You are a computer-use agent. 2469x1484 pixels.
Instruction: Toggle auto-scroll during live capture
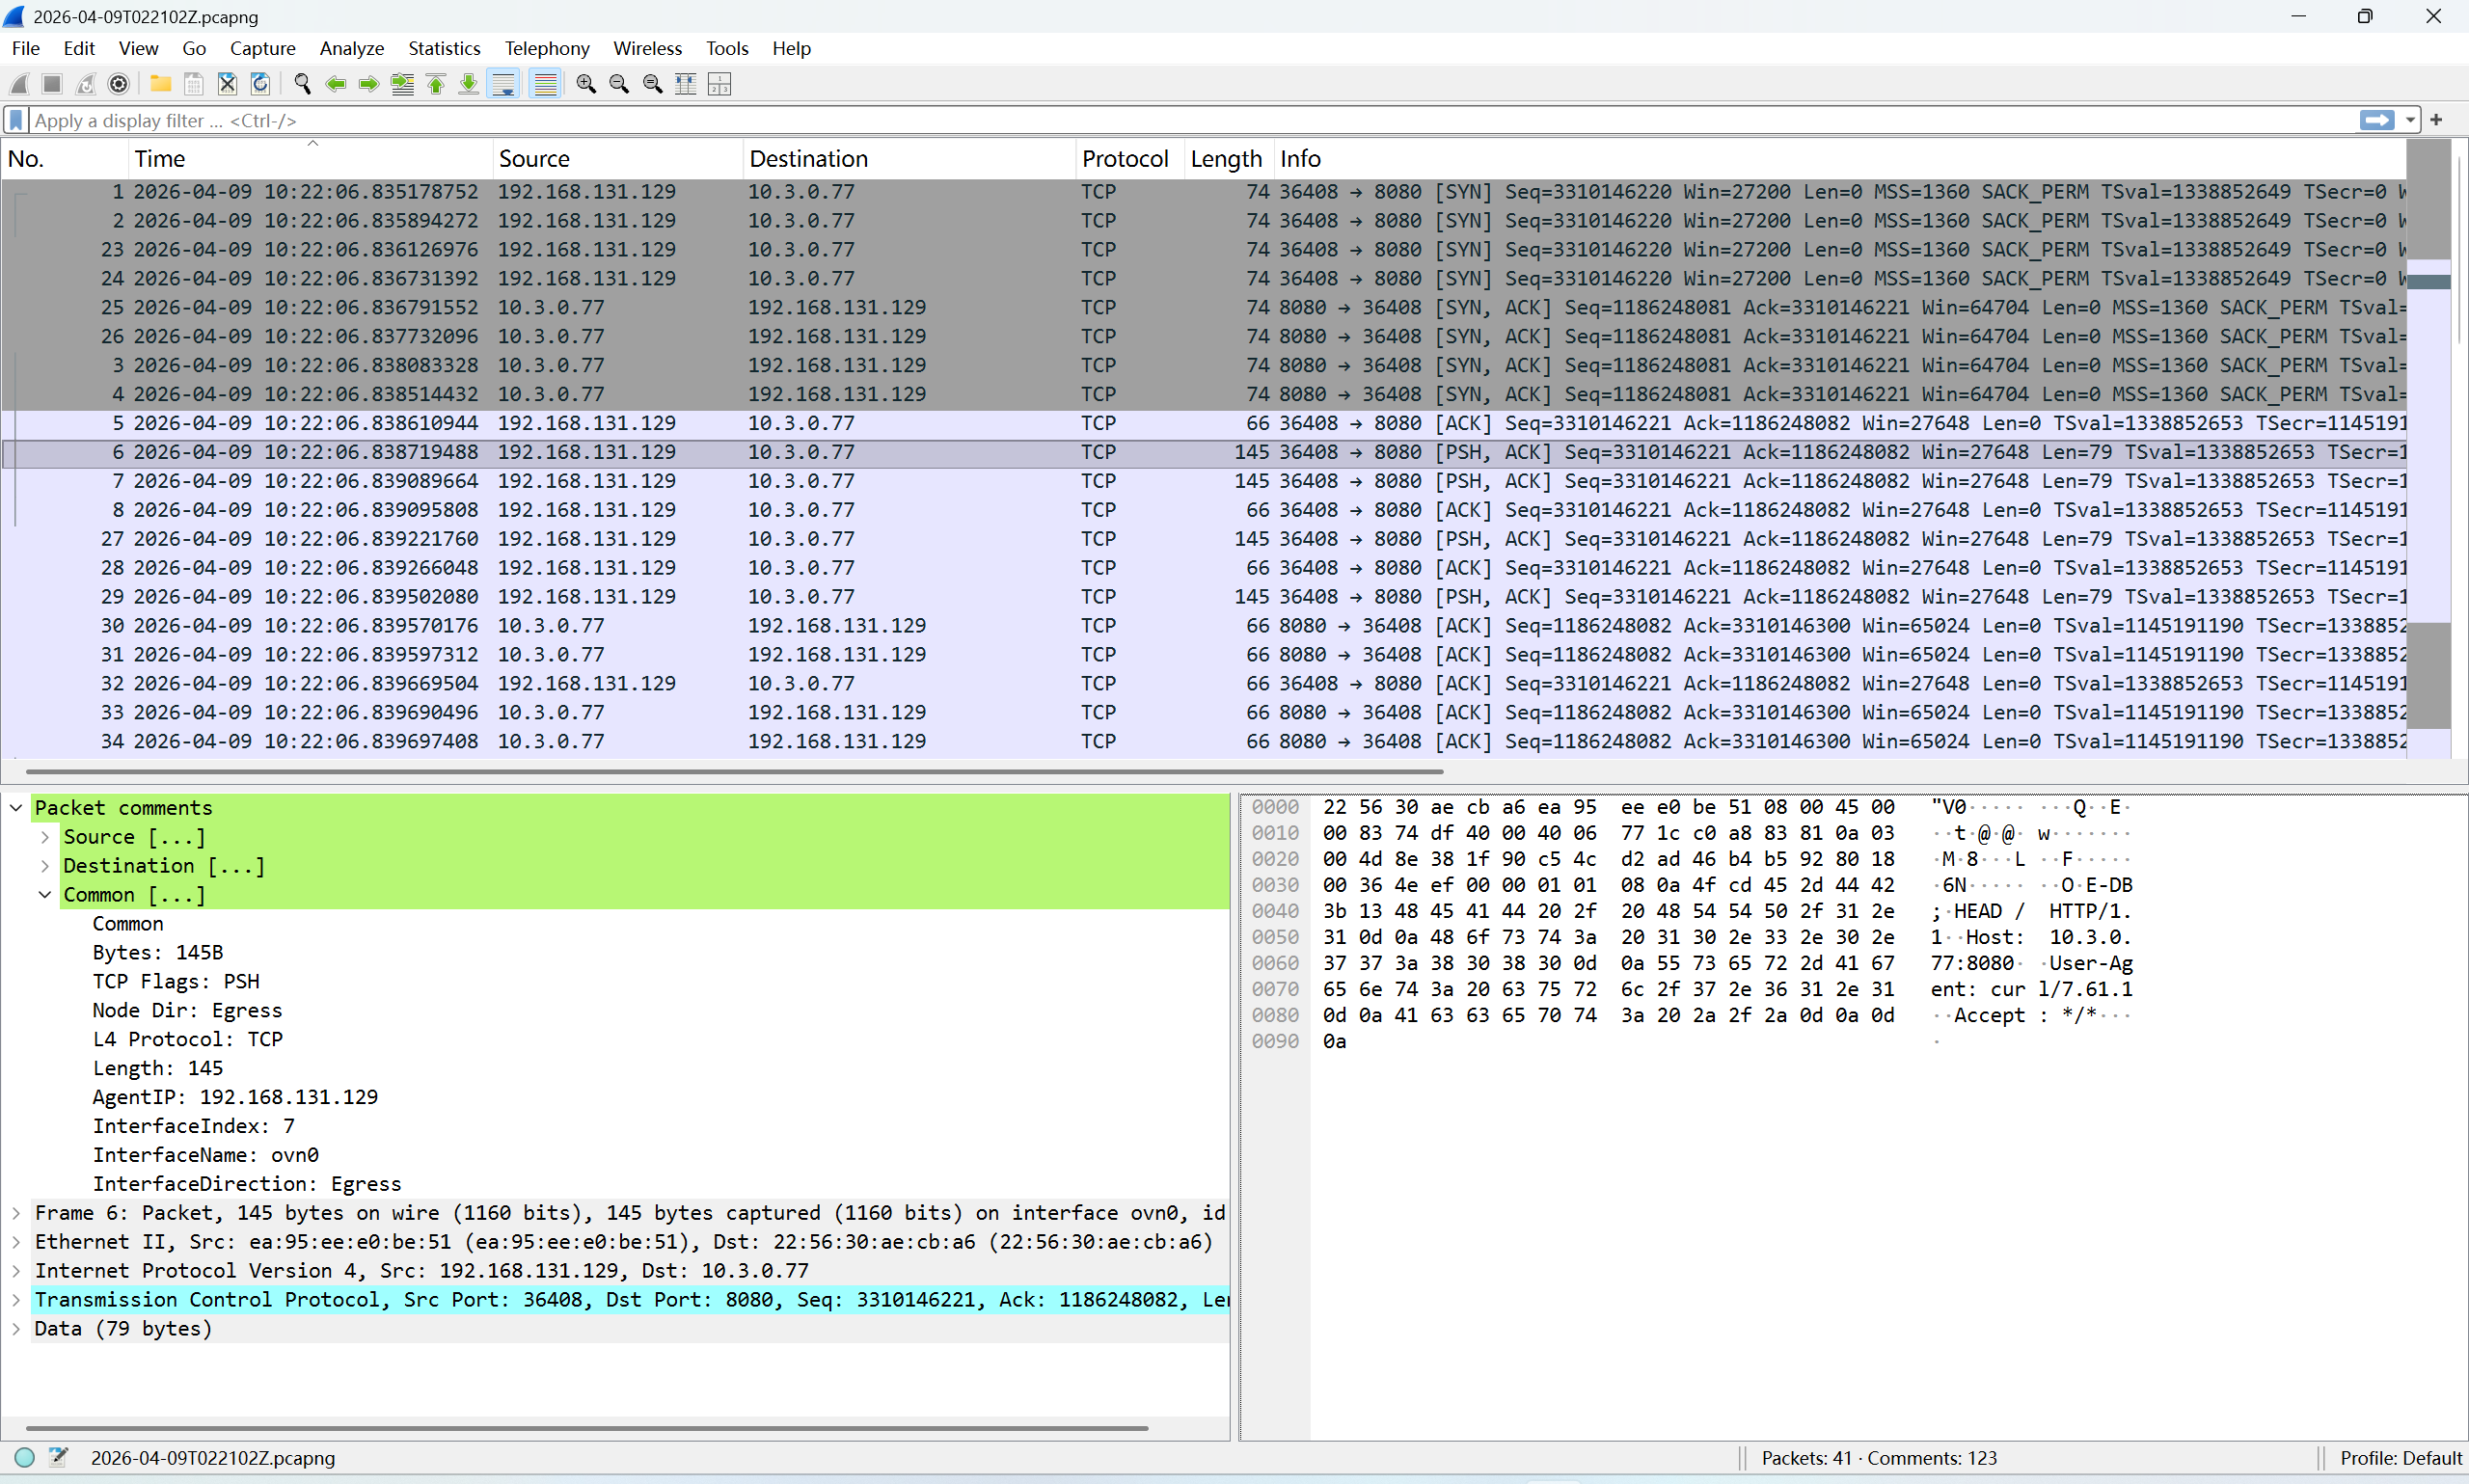pyautogui.click(x=504, y=84)
